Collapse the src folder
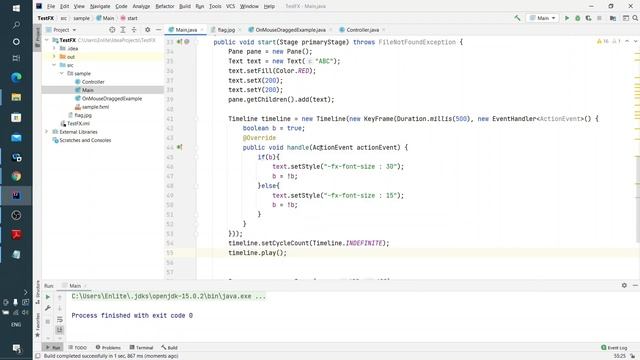The height and width of the screenshot is (360, 640). pos(54,65)
